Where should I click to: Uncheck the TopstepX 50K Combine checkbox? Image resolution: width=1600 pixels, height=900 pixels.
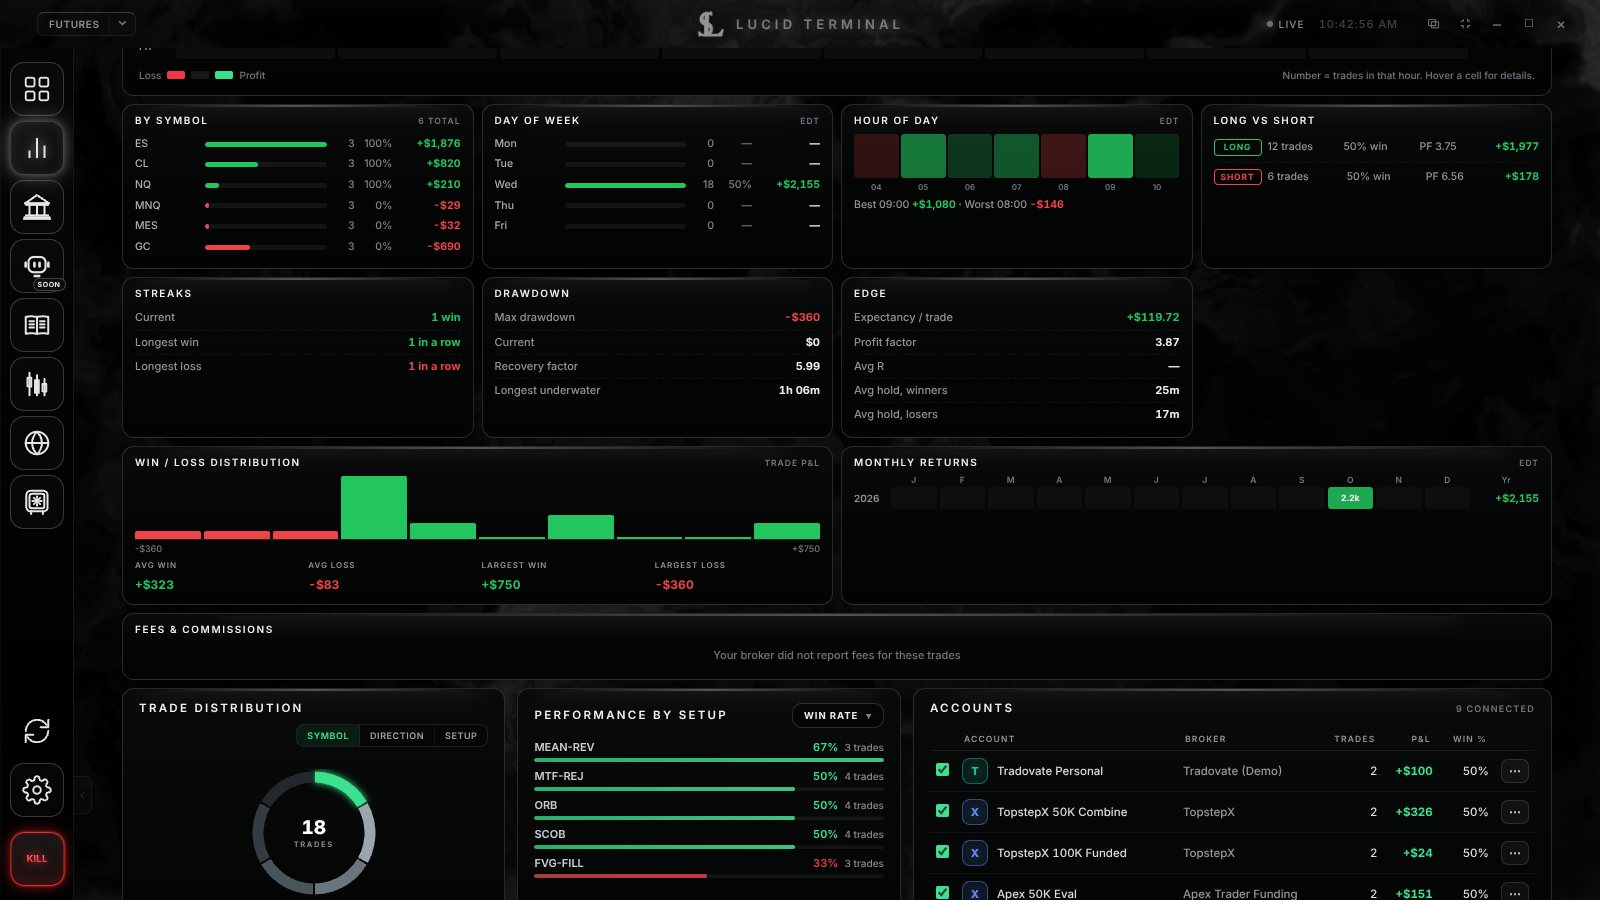pyautogui.click(x=942, y=811)
